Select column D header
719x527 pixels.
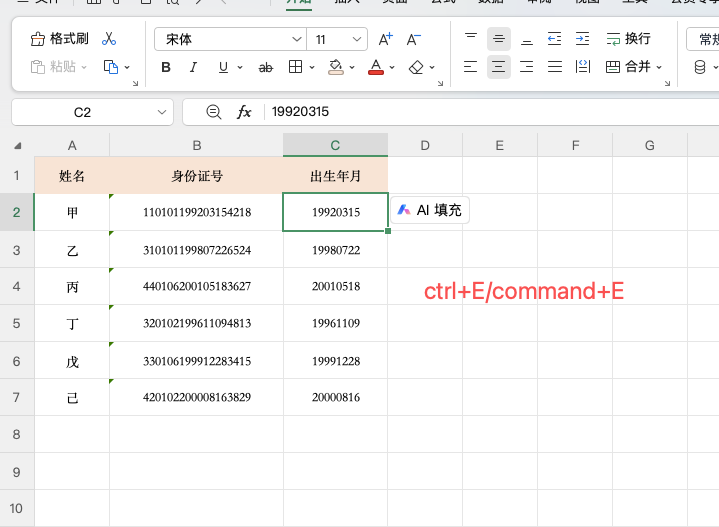(x=425, y=145)
